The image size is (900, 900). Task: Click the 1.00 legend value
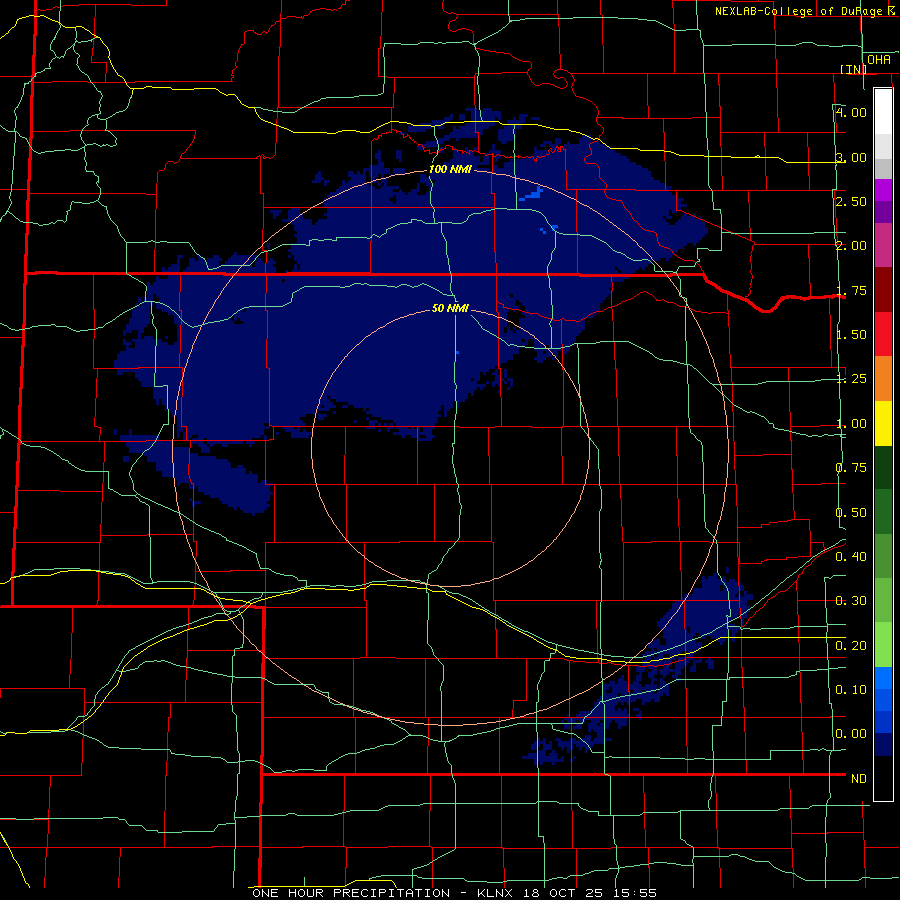(x=851, y=424)
